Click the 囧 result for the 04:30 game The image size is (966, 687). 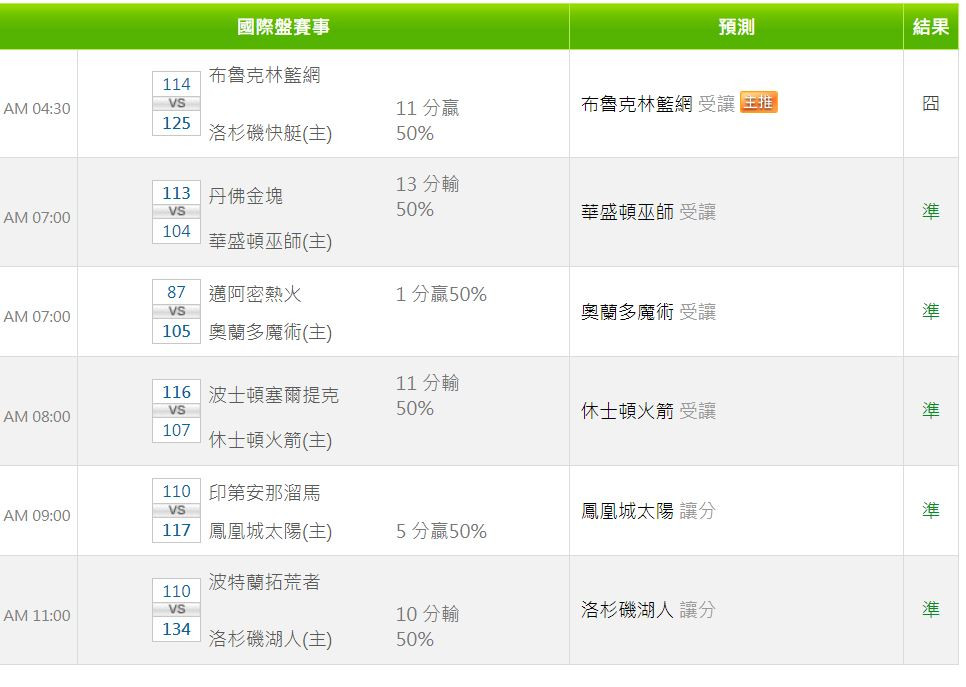tap(930, 103)
